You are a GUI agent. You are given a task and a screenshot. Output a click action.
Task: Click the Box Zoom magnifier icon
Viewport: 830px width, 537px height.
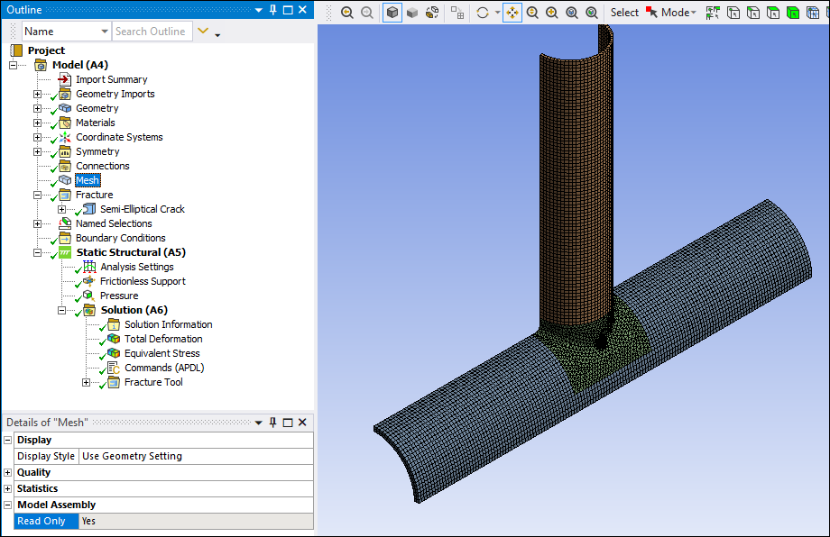[552, 12]
